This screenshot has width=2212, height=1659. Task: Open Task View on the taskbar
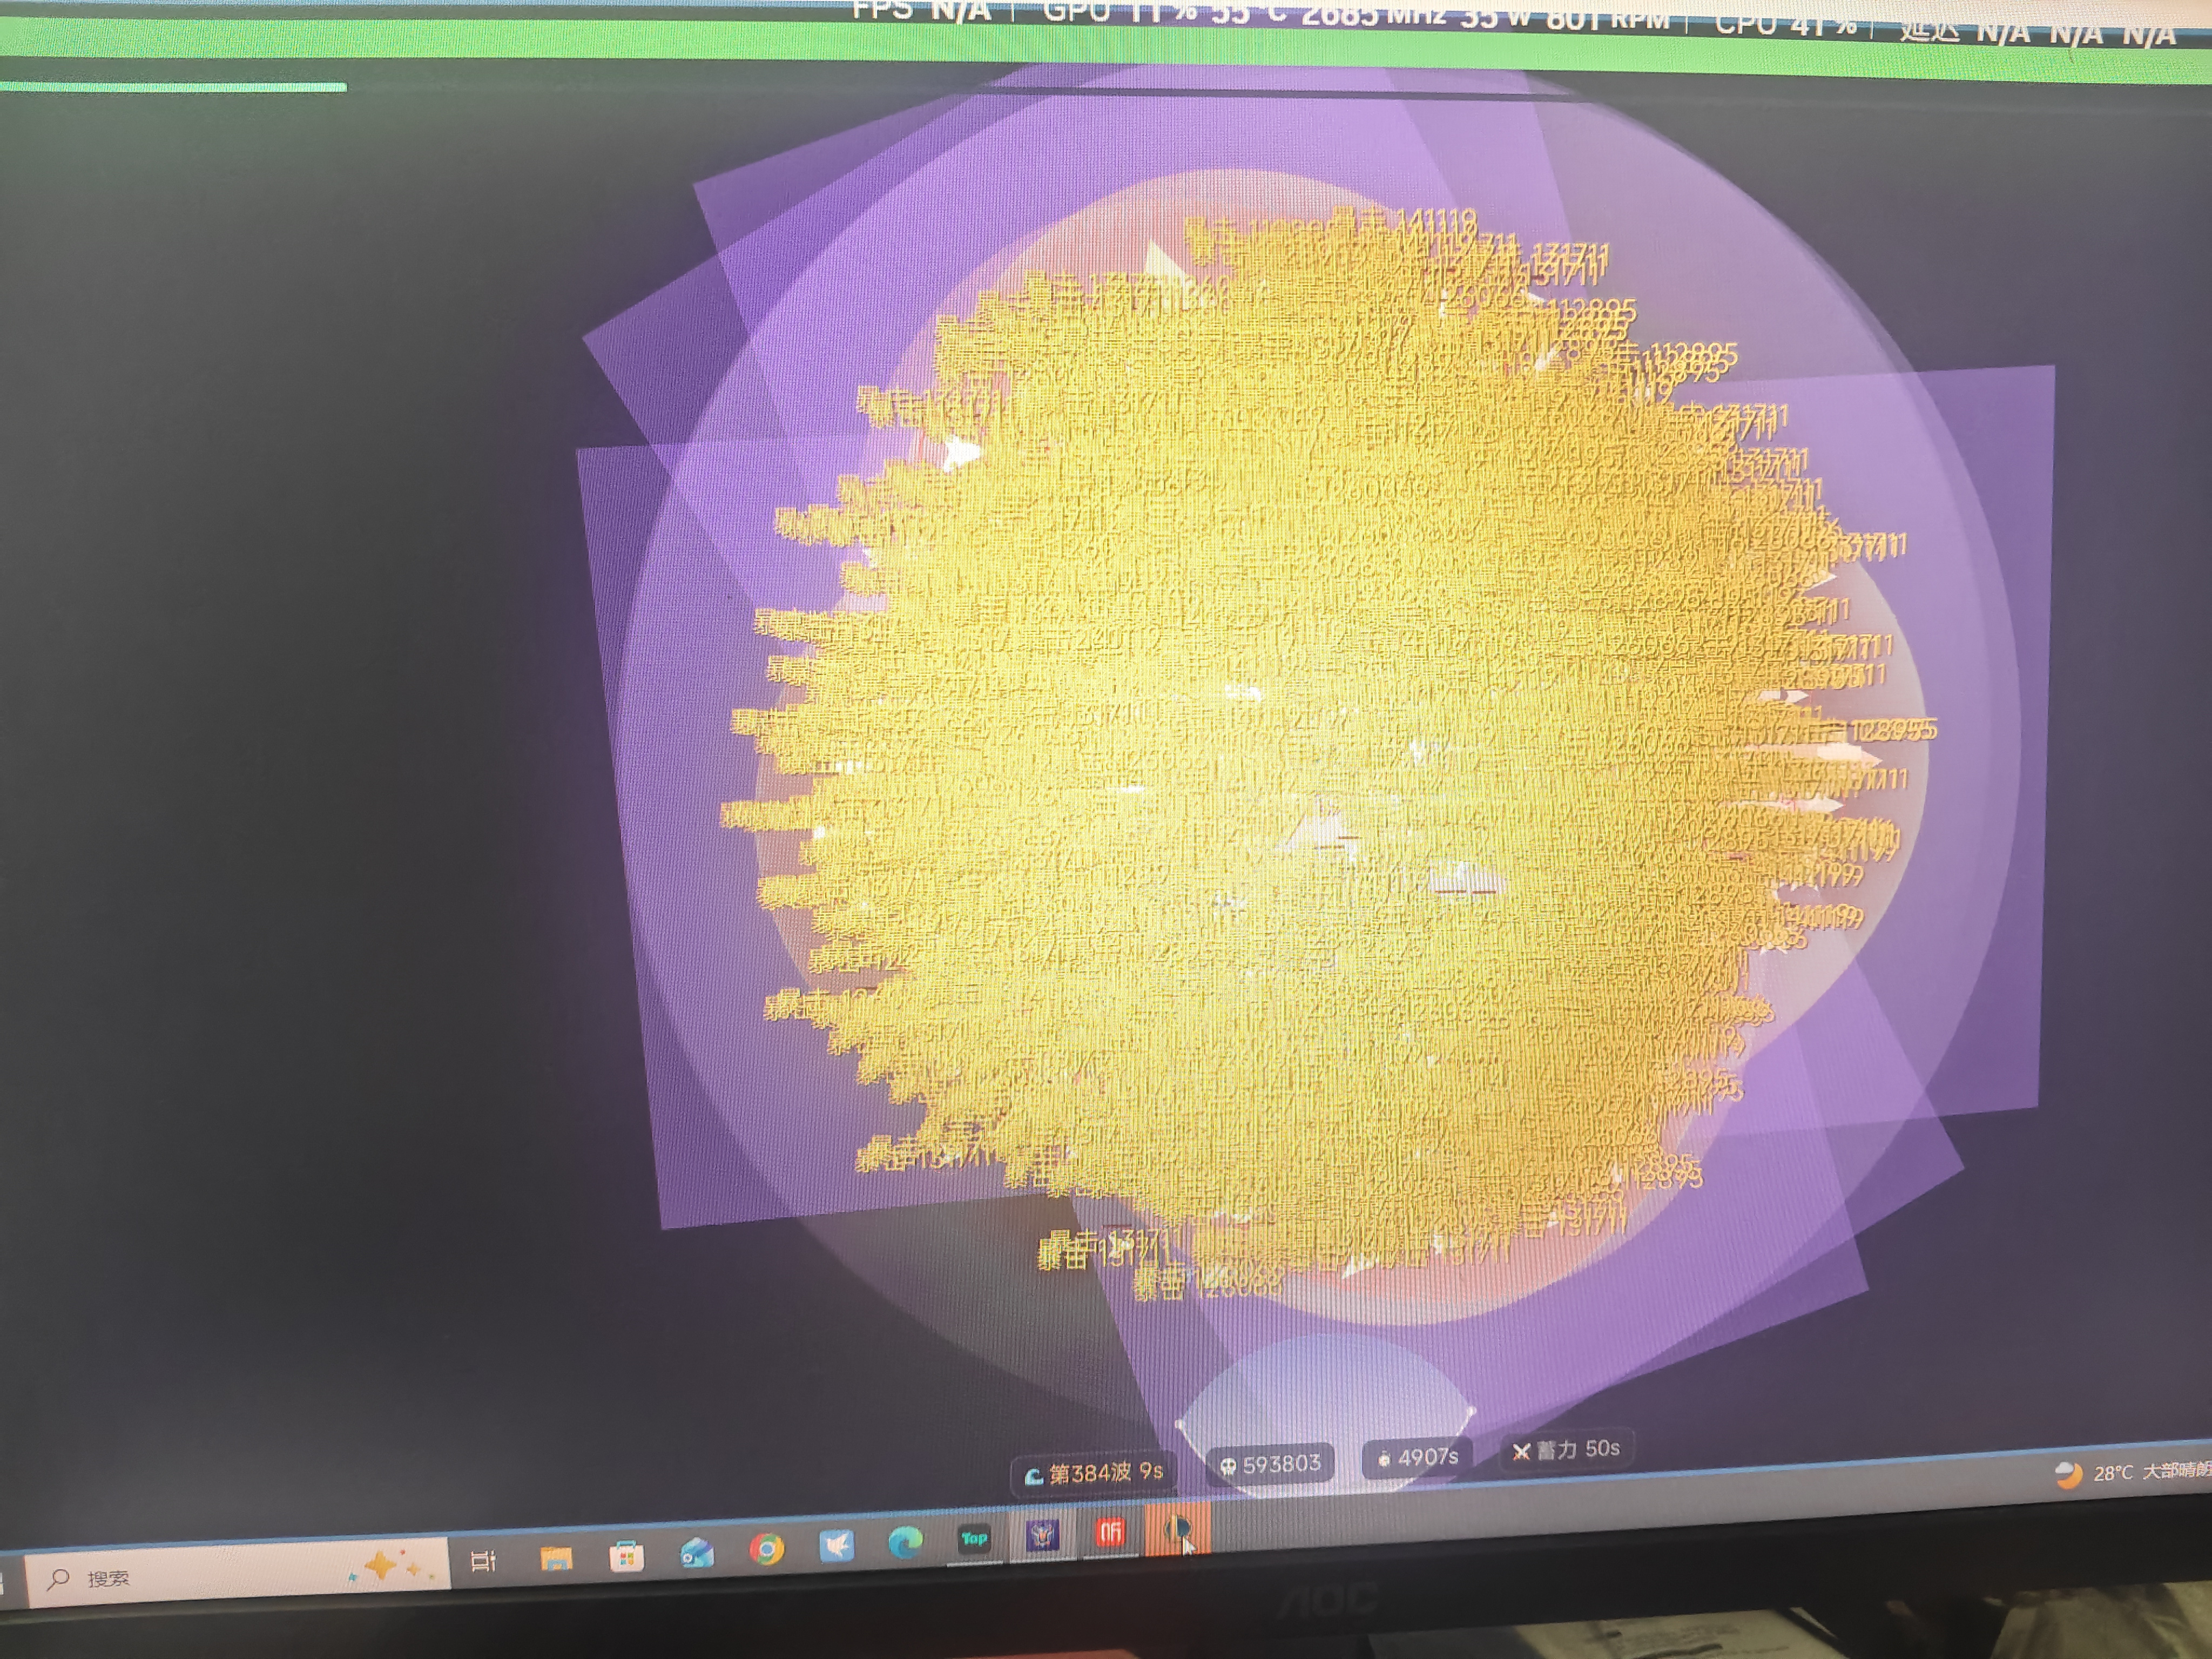click(x=484, y=1560)
